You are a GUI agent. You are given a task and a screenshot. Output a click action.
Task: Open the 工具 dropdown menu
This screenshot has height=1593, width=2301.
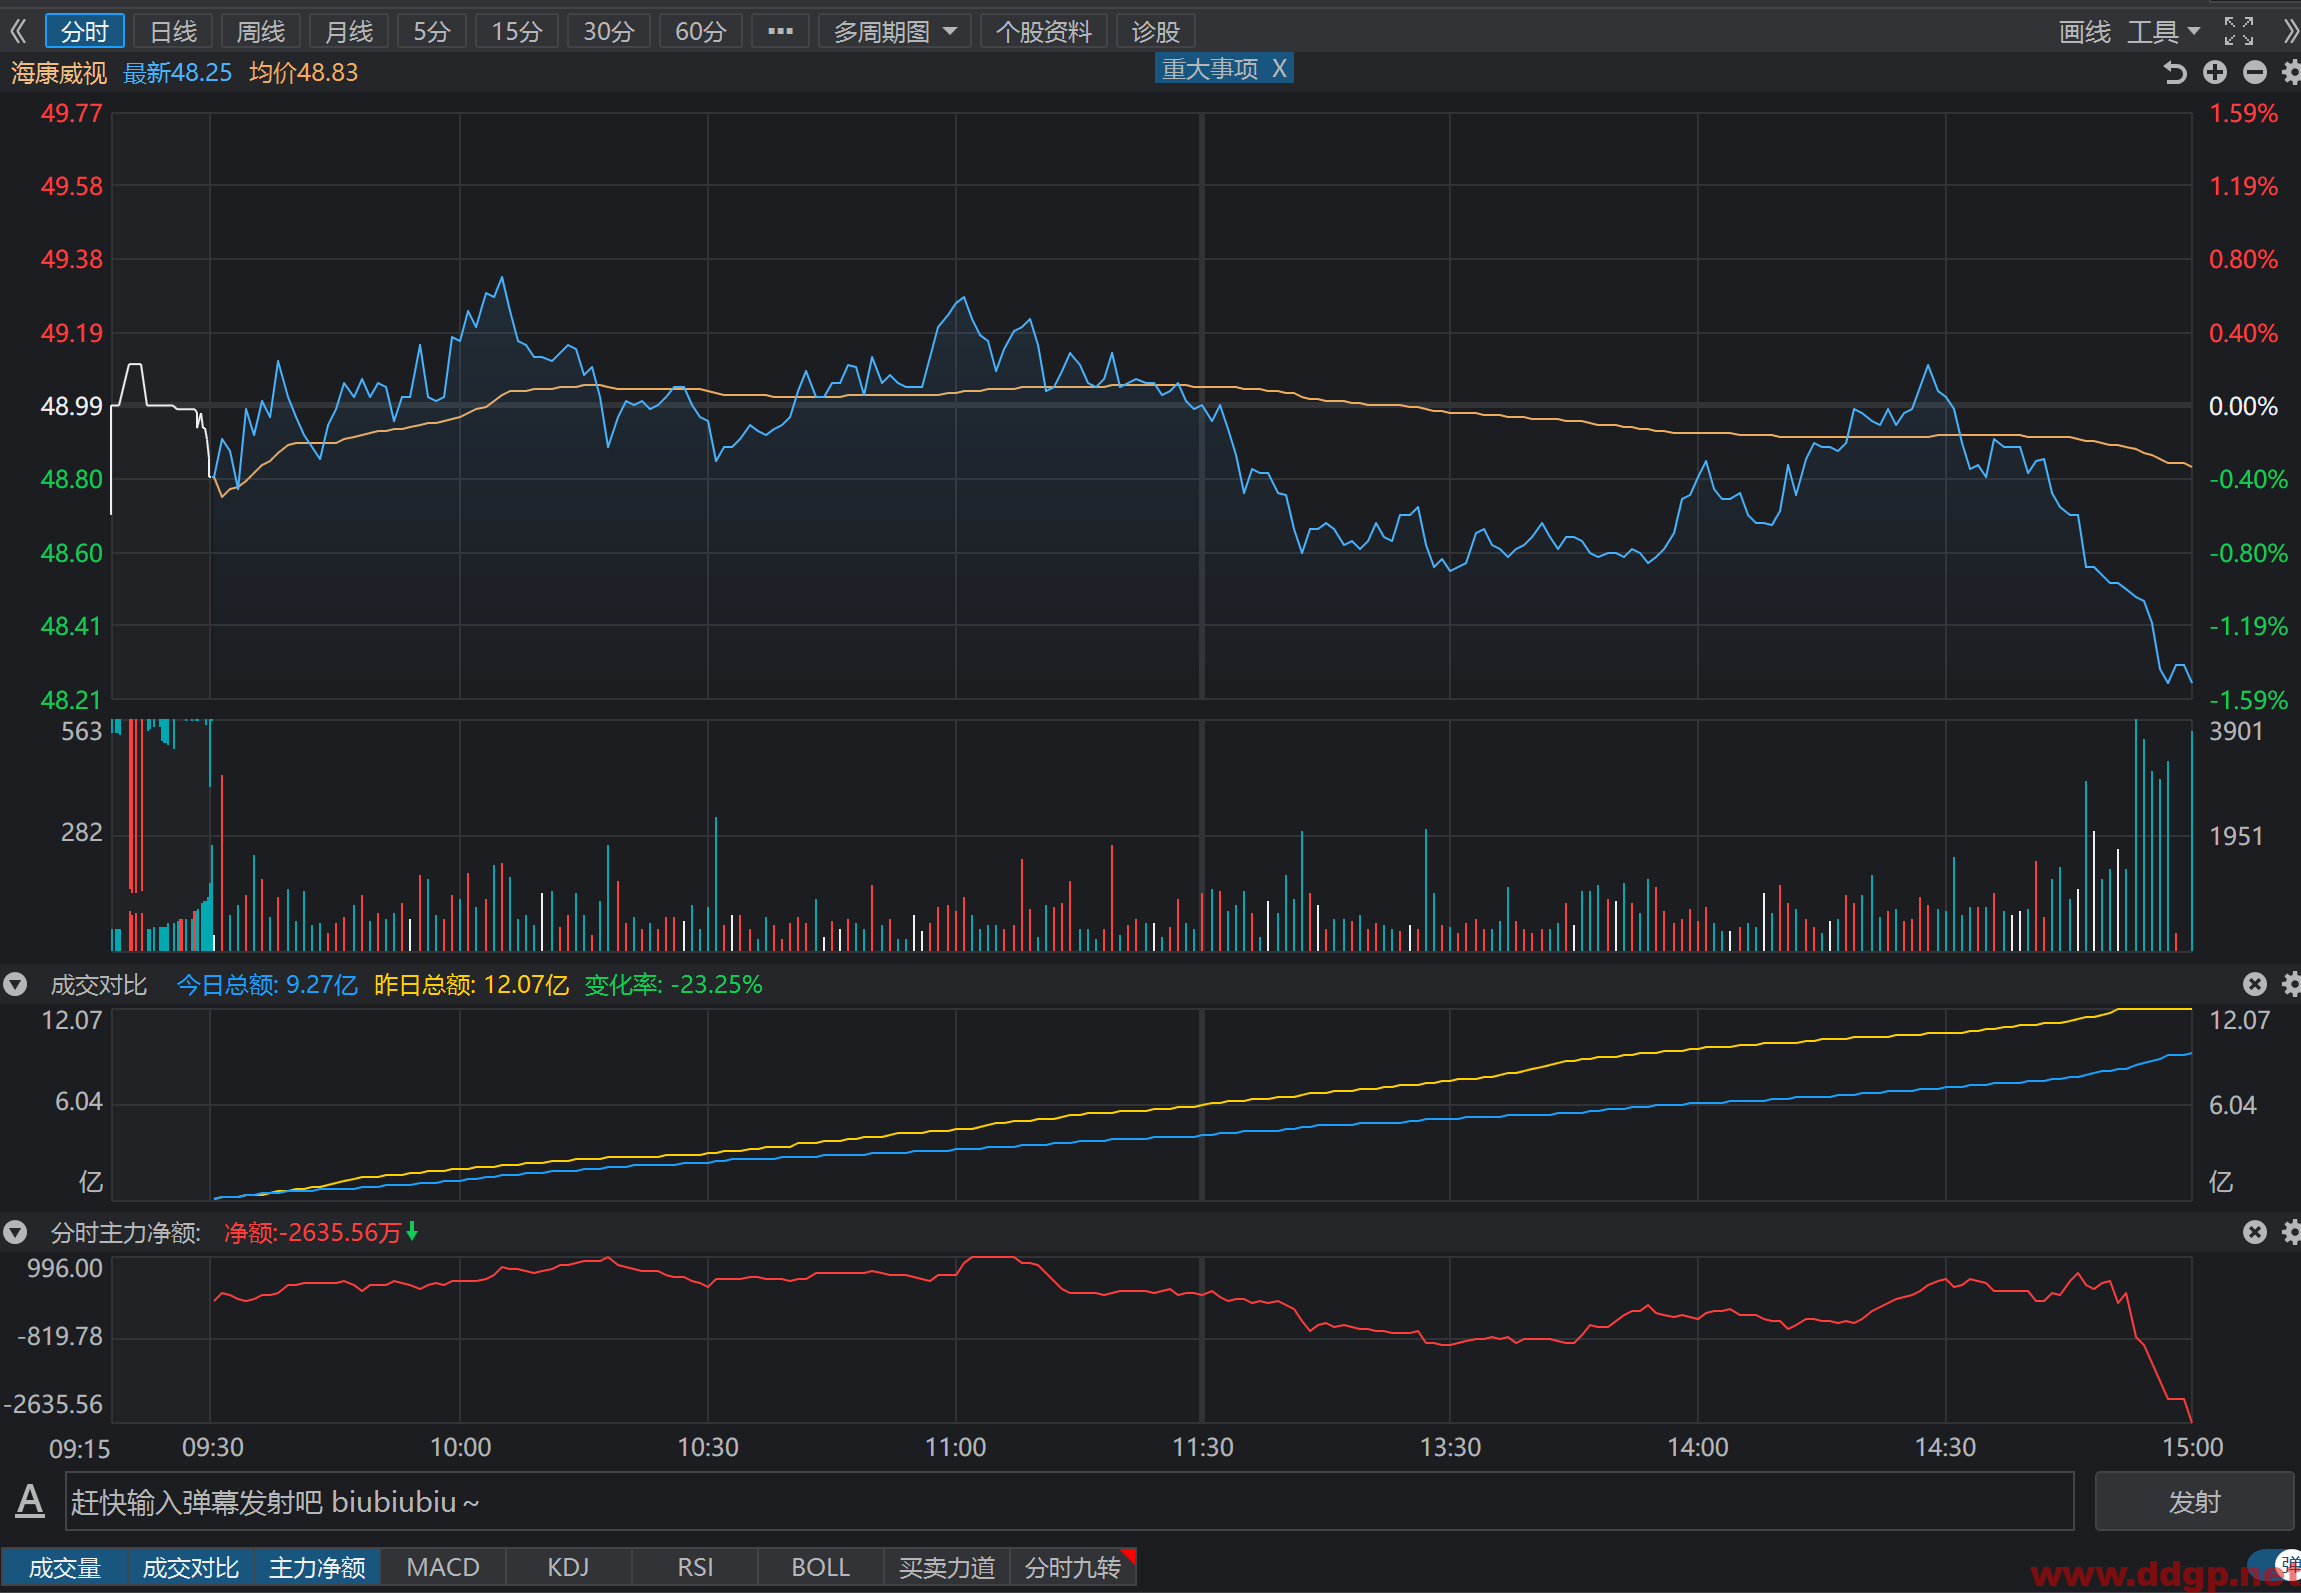[2163, 32]
